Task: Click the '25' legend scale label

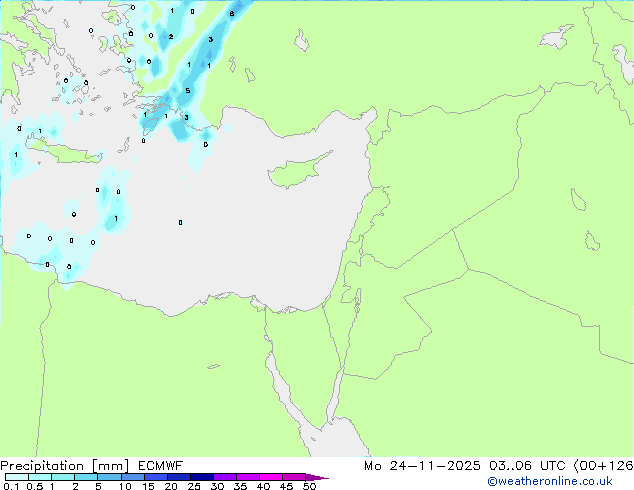Action: tap(194, 486)
